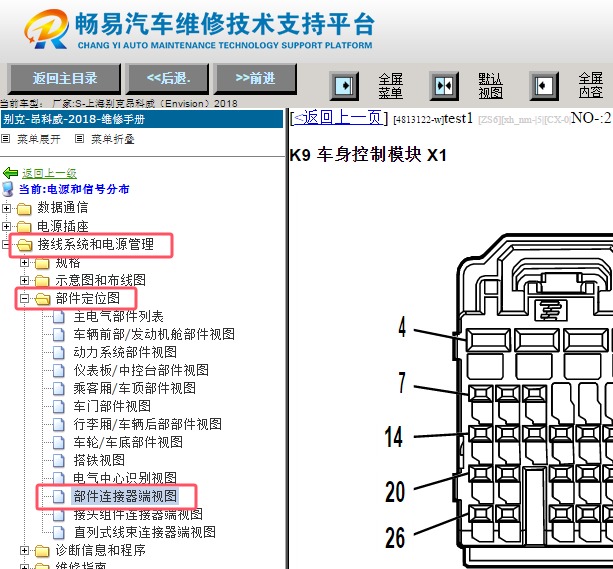Click the green back arrow icon
The height and width of the screenshot is (569, 613).
click(x=10, y=172)
